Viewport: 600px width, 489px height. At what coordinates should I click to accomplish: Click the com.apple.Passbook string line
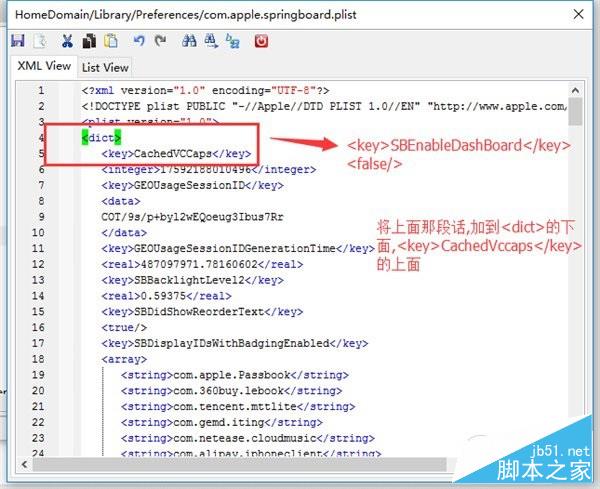pos(235,375)
